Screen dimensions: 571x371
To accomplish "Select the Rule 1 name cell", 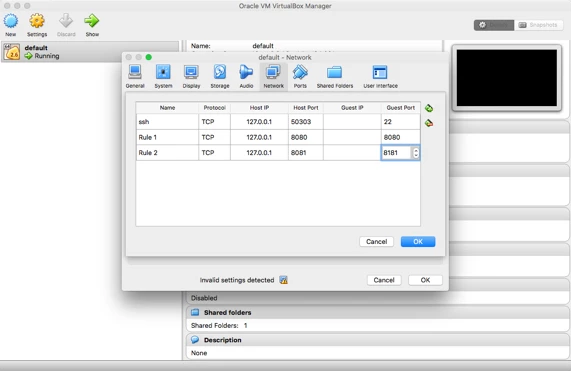I will [167, 137].
